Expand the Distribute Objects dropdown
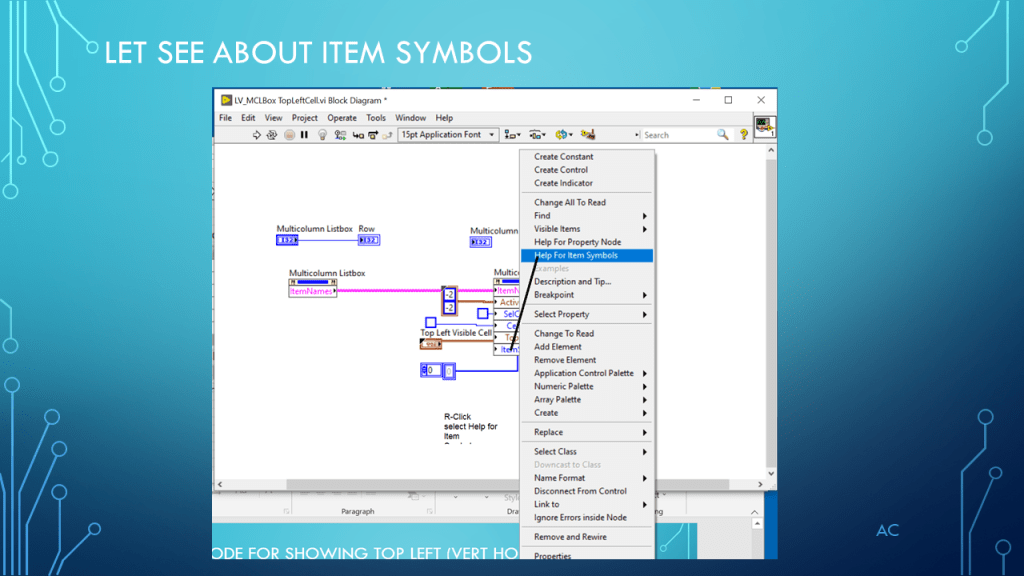Viewport: 1024px width, 576px height. point(537,135)
